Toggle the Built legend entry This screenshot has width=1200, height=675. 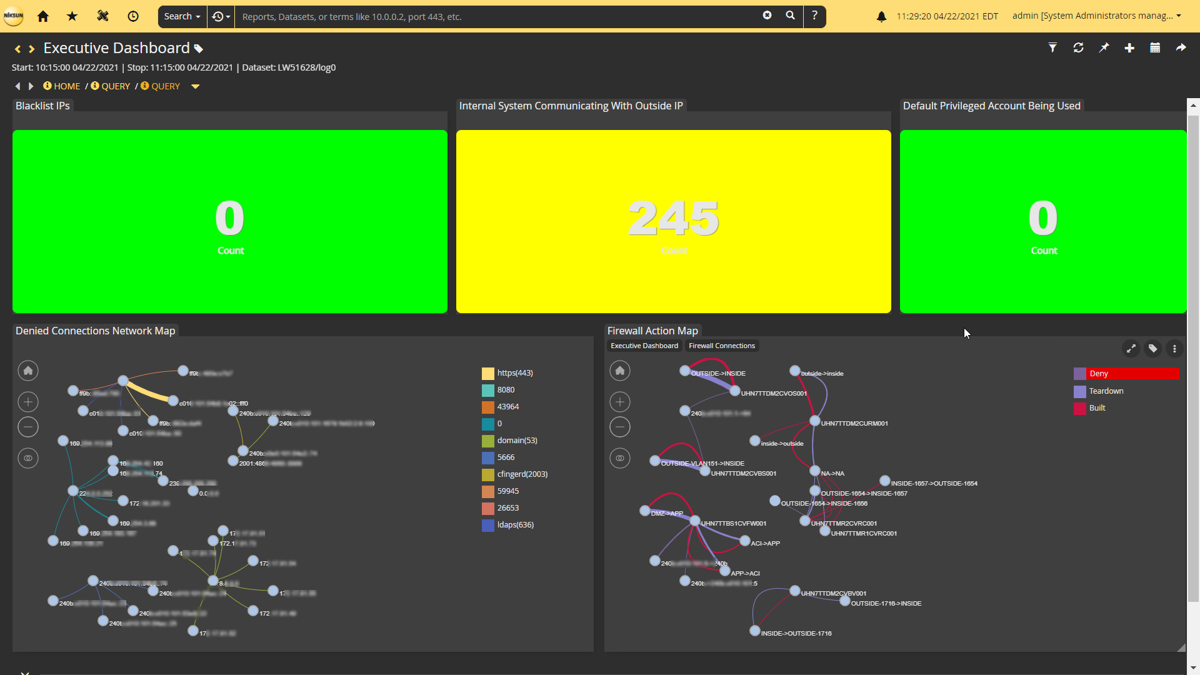pyautogui.click(x=1097, y=408)
